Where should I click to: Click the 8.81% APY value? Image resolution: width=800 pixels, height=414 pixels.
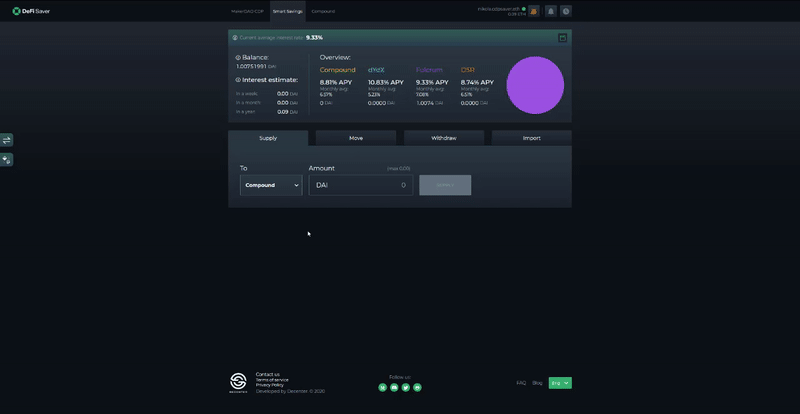point(336,82)
